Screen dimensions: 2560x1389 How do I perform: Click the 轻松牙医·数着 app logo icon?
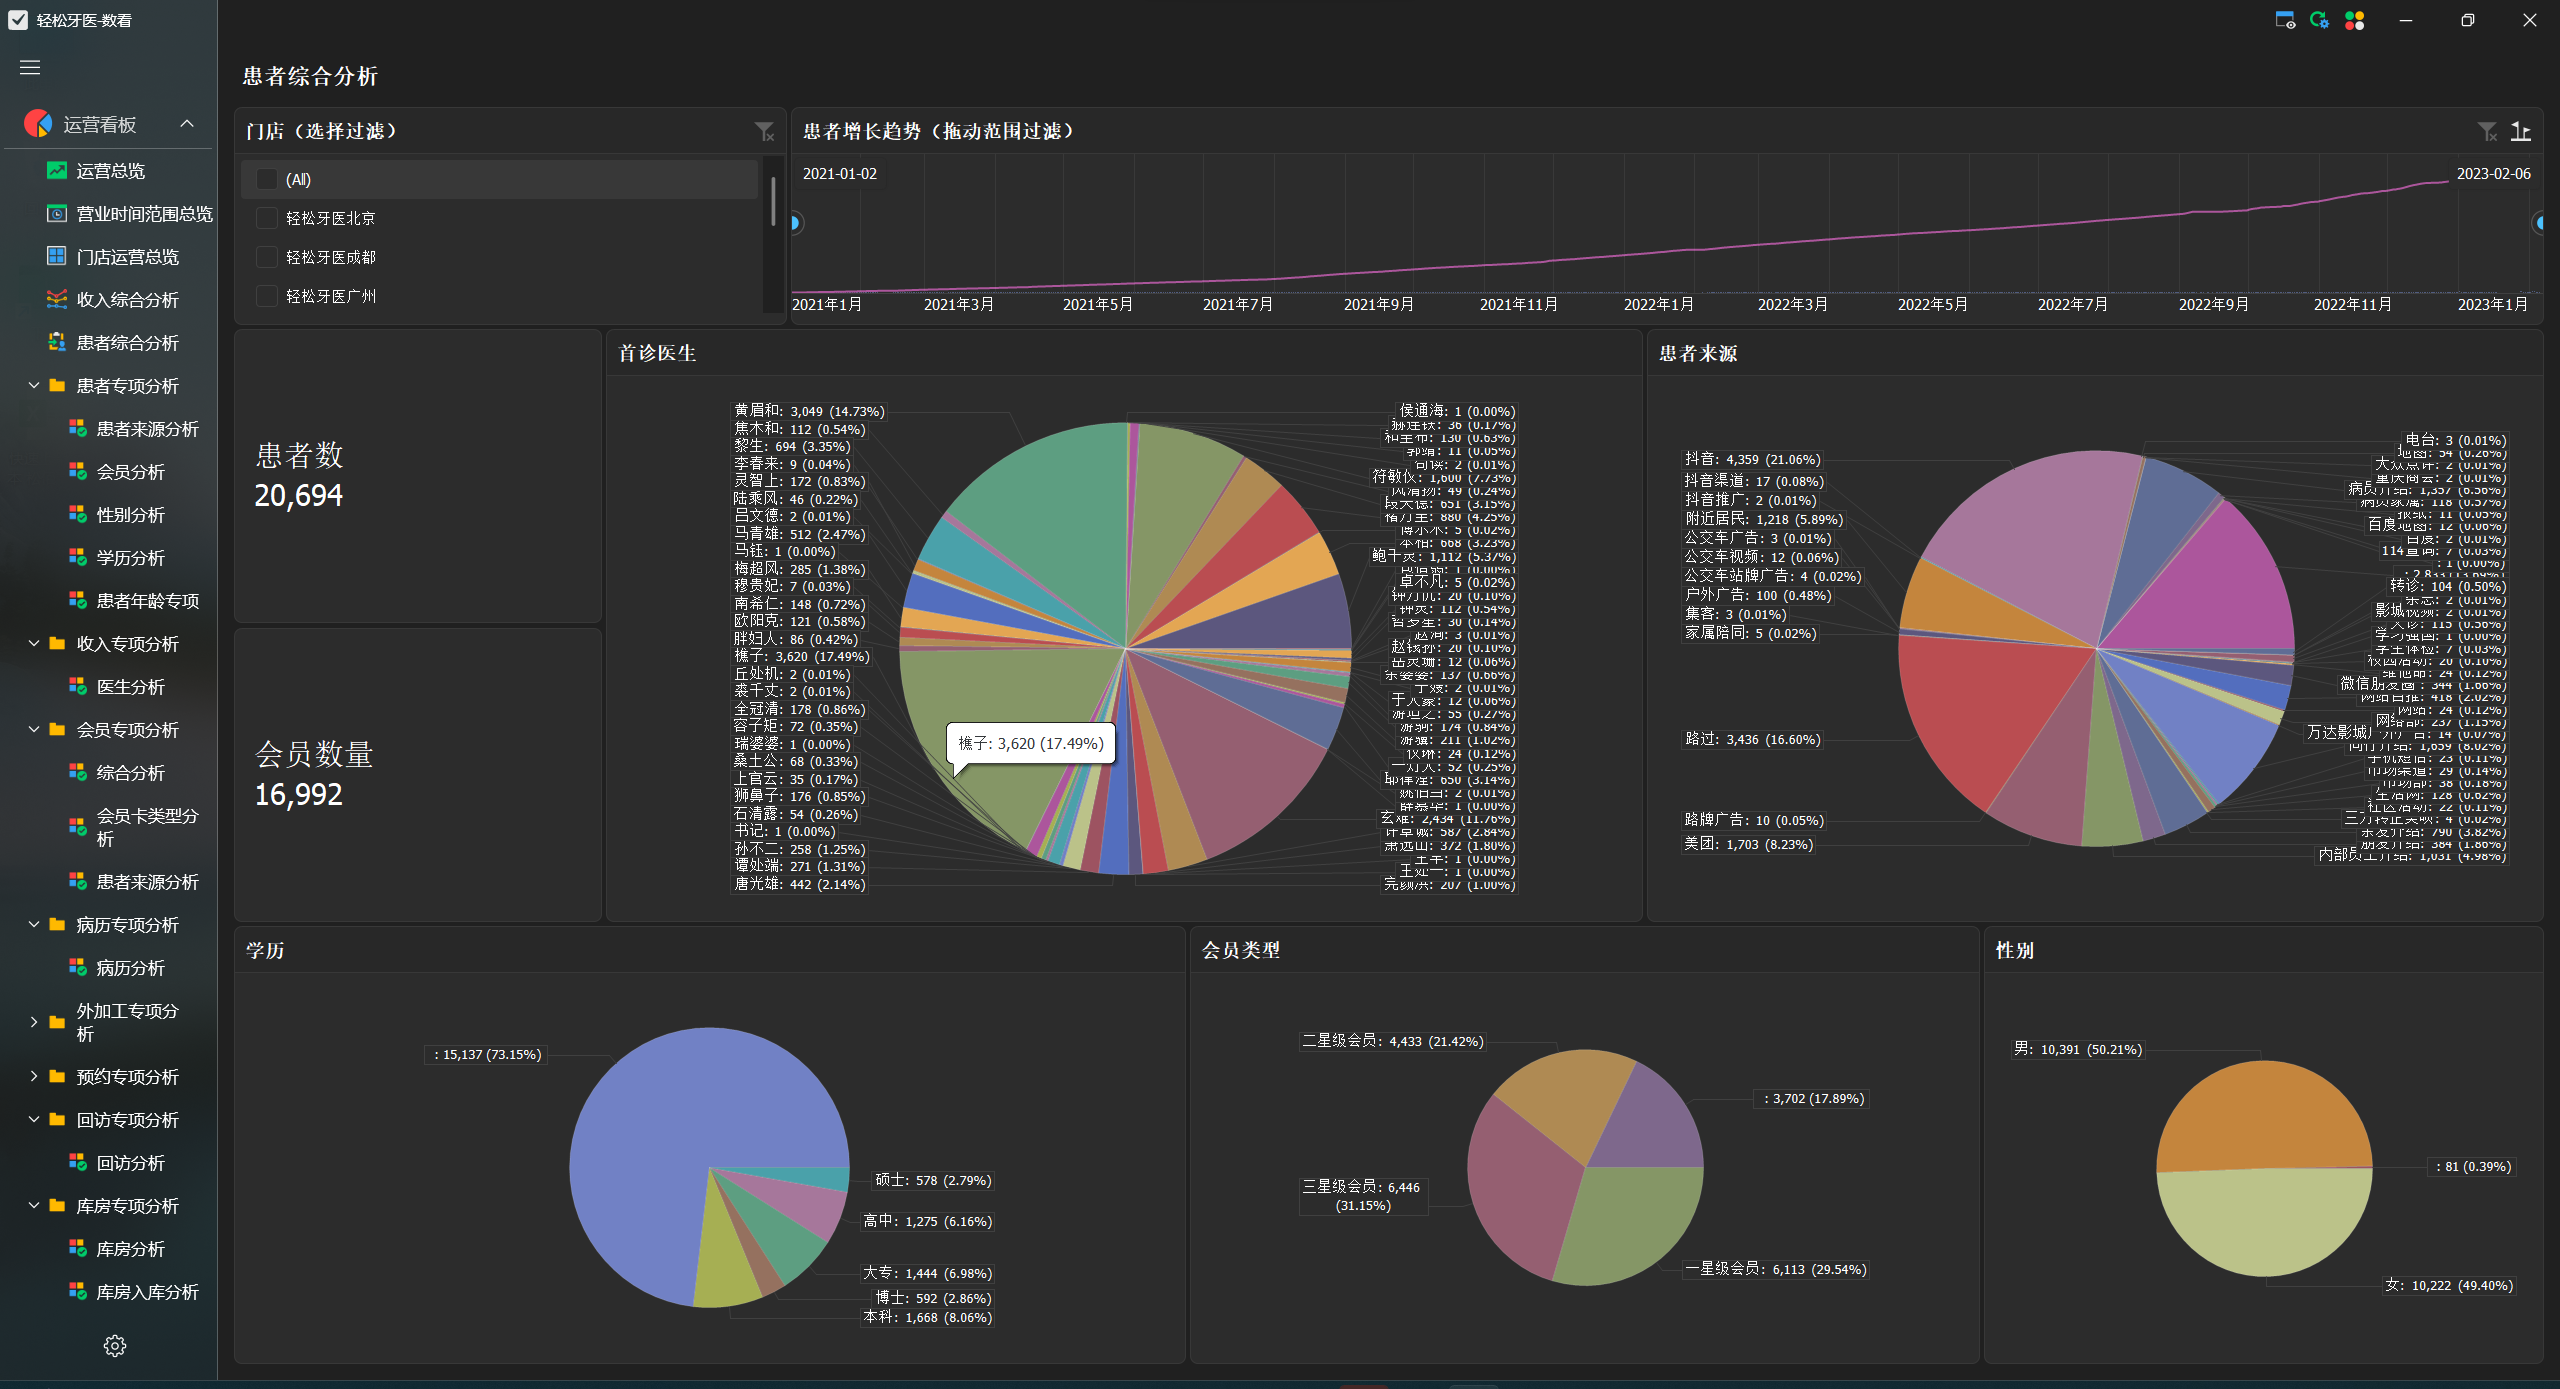[18, 20]
